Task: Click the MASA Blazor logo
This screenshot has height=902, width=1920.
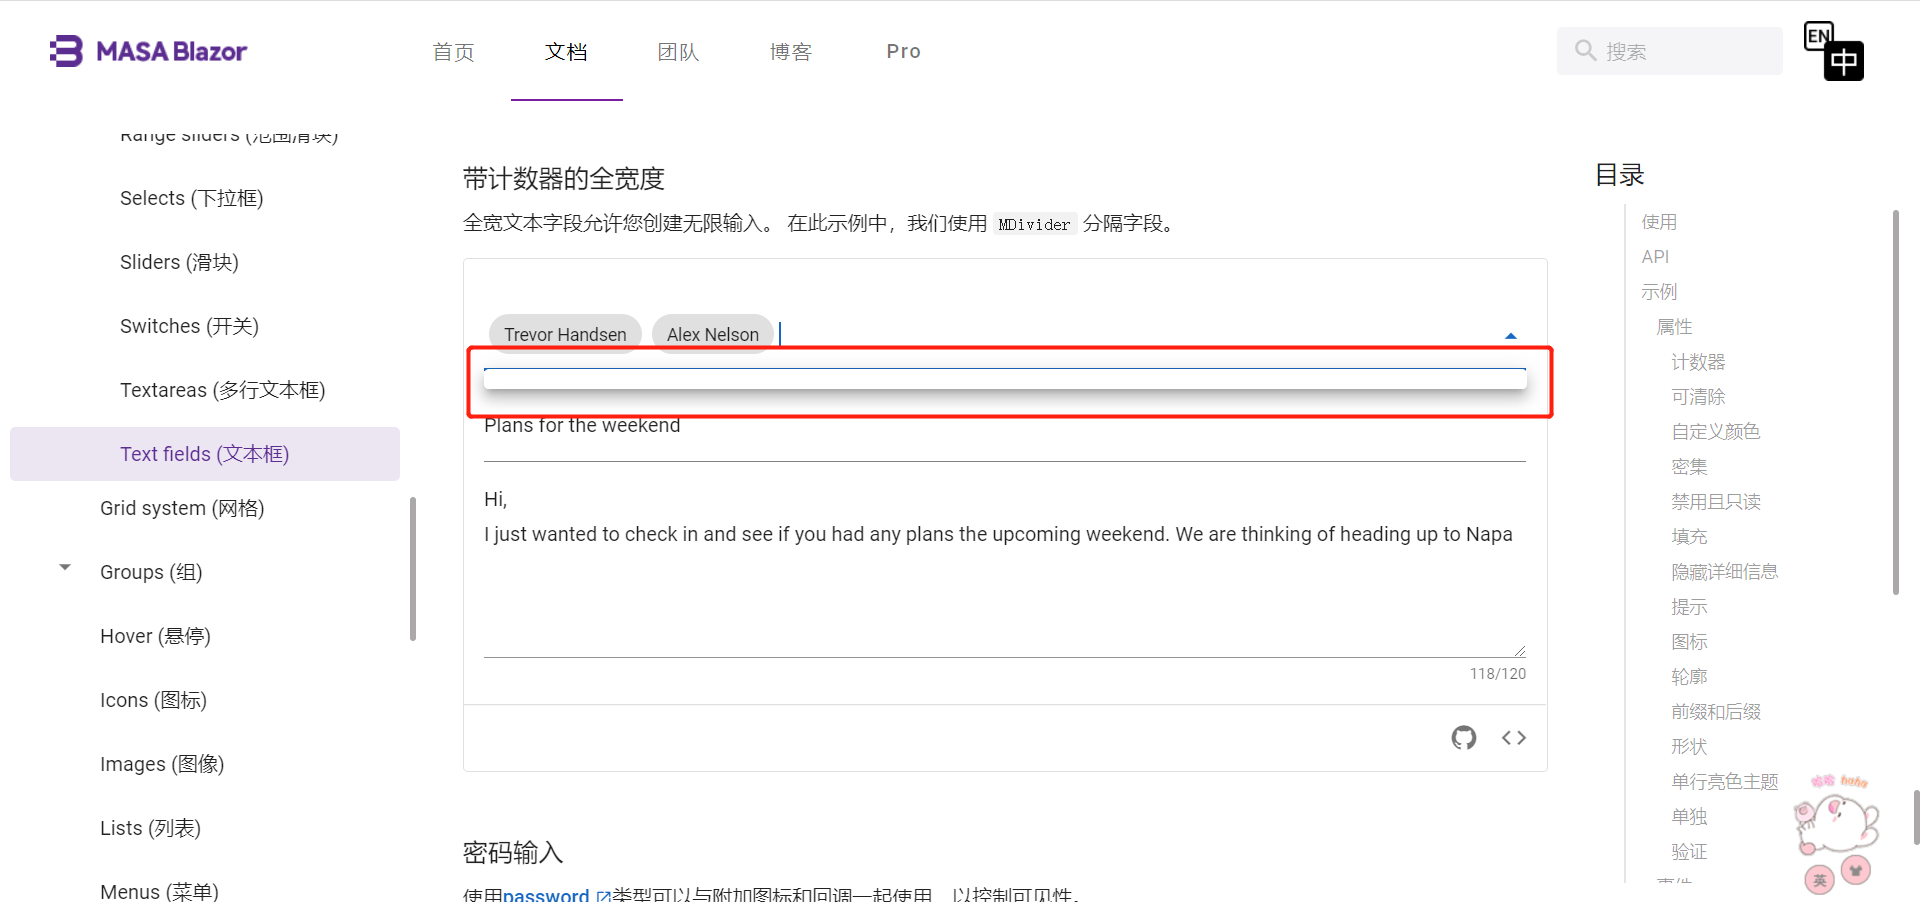Action: pos(148,50)
